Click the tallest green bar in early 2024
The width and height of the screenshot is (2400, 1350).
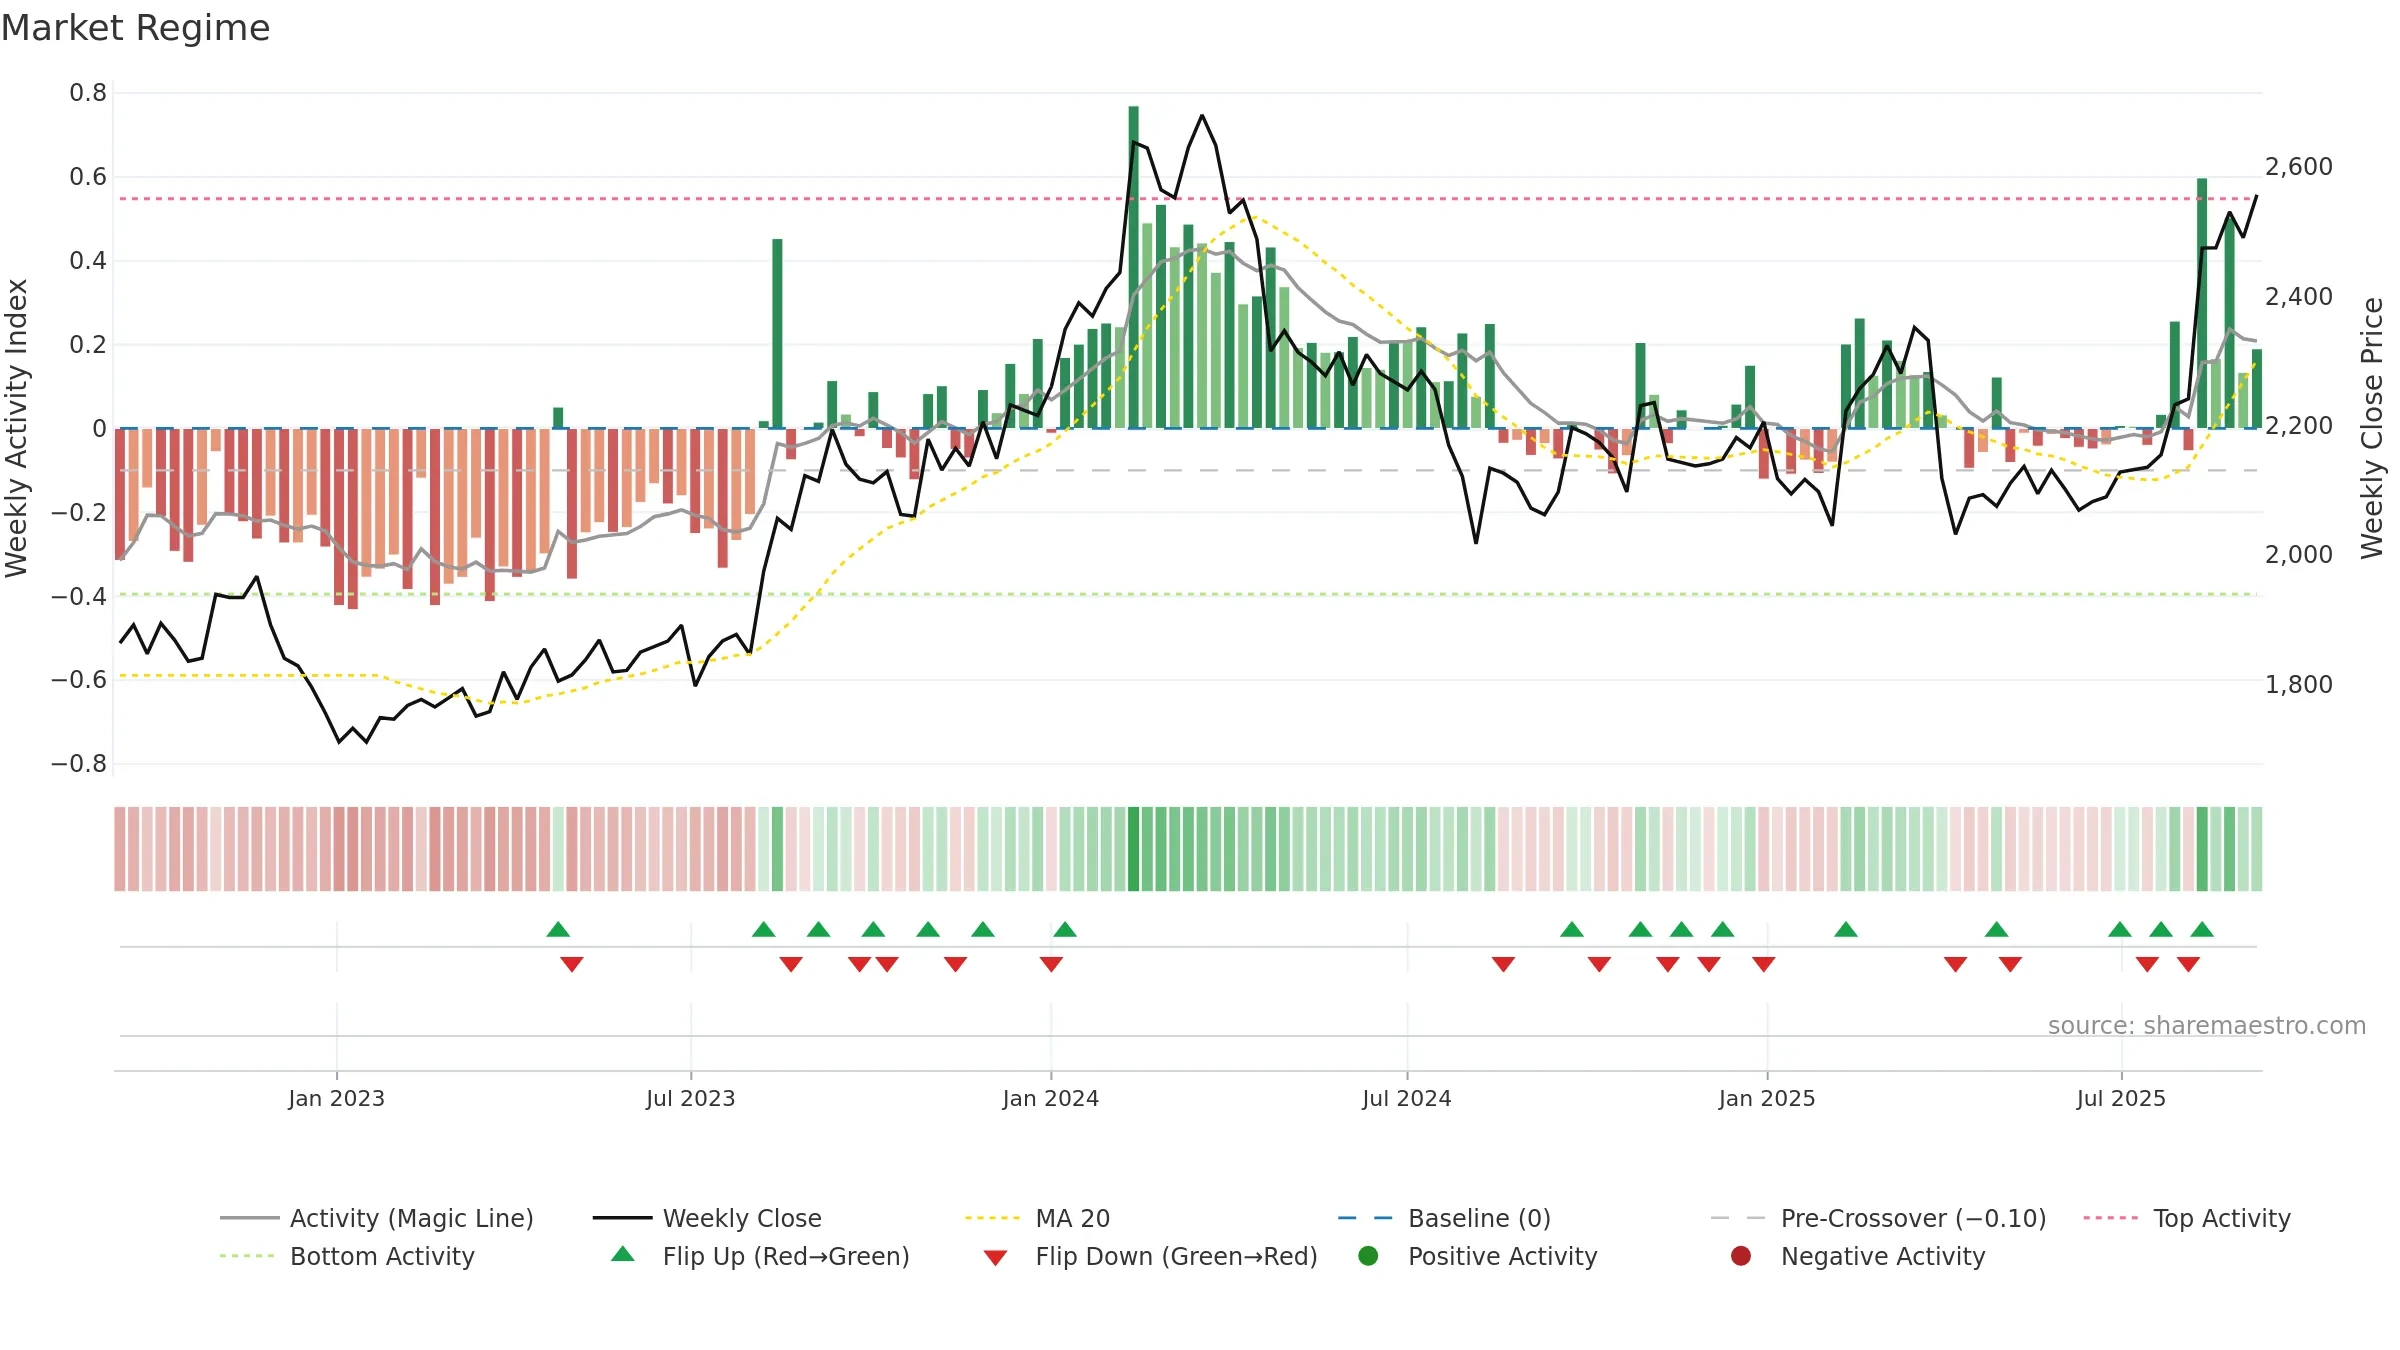coord(1133,267)
